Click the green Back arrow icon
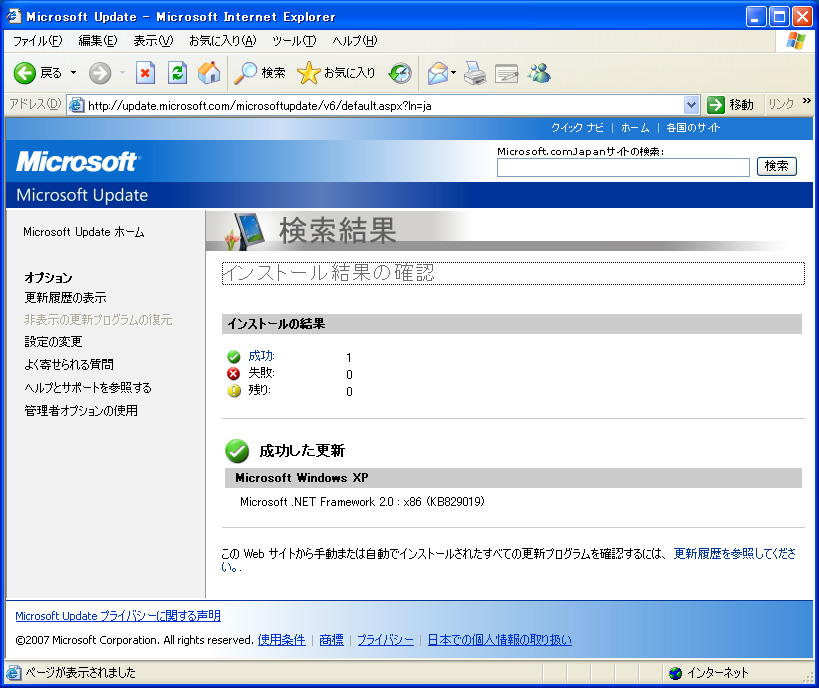This screenshot has width=819, height=688. (24, 73)
